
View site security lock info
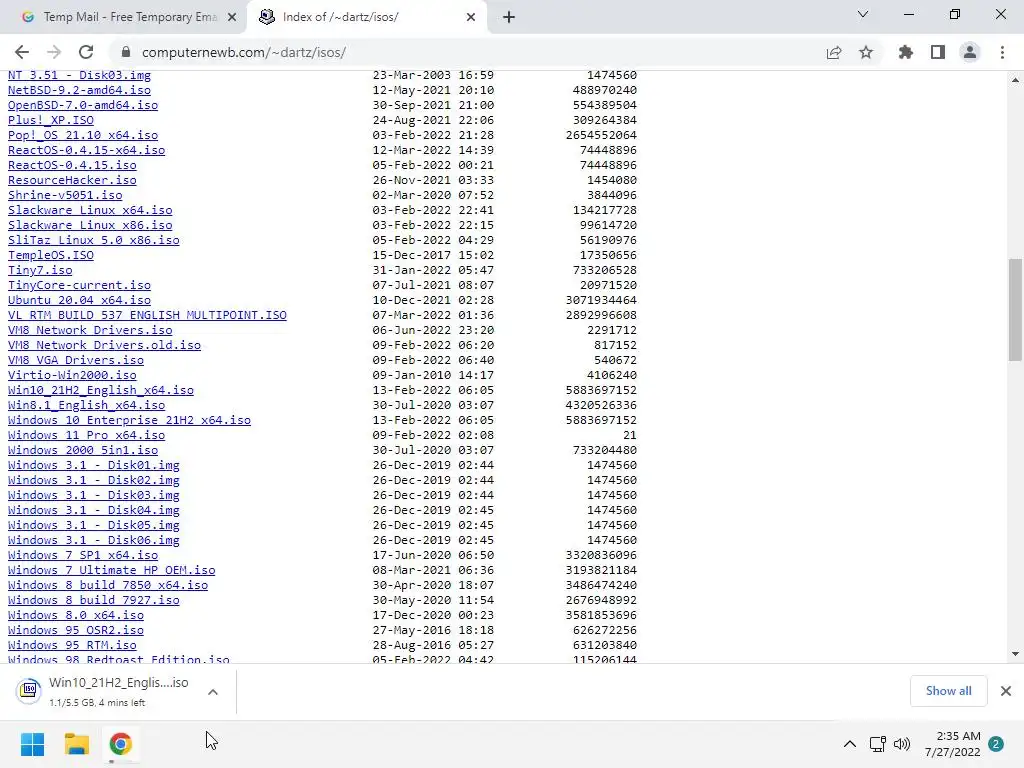click(x=126, y=52)
